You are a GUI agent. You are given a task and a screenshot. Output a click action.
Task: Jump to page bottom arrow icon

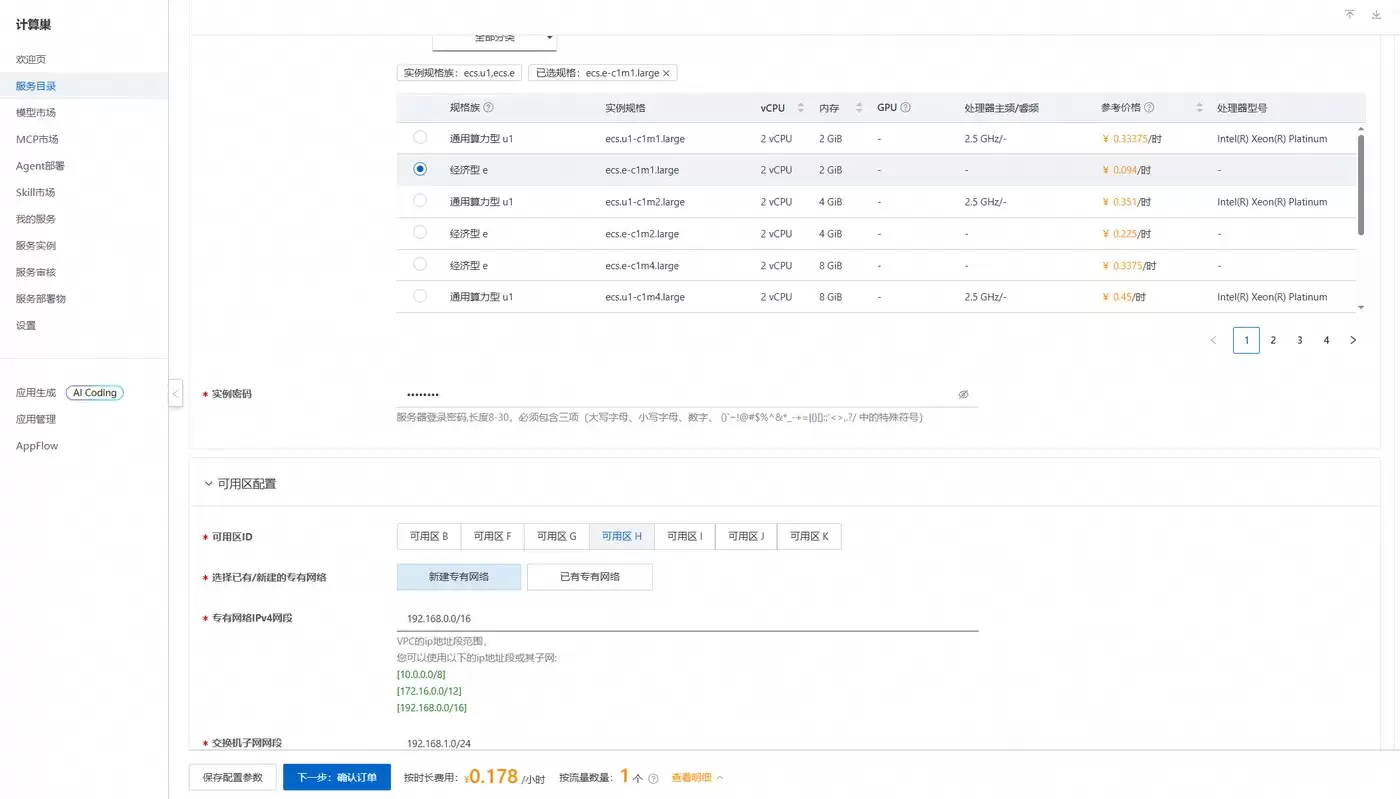point(1377,14)
